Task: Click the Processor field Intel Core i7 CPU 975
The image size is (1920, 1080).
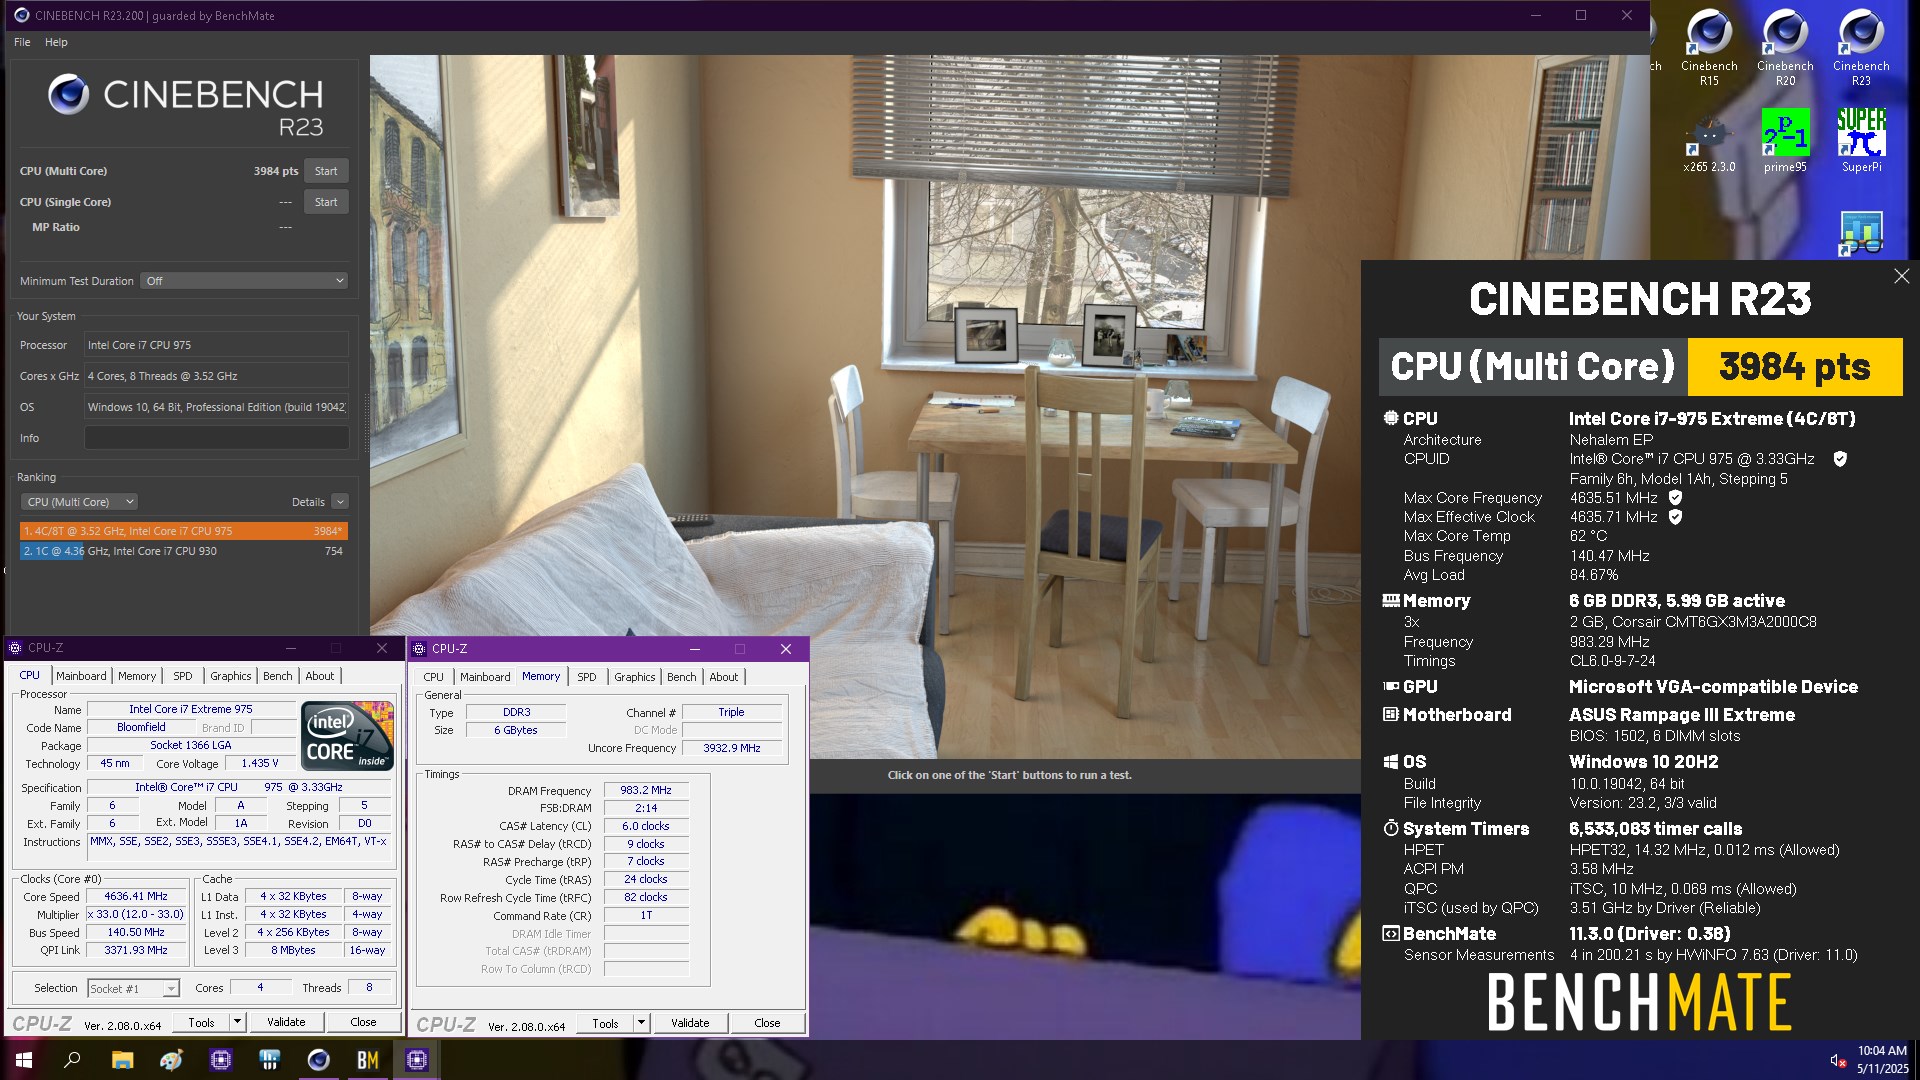Action: [x=216, y=345]
